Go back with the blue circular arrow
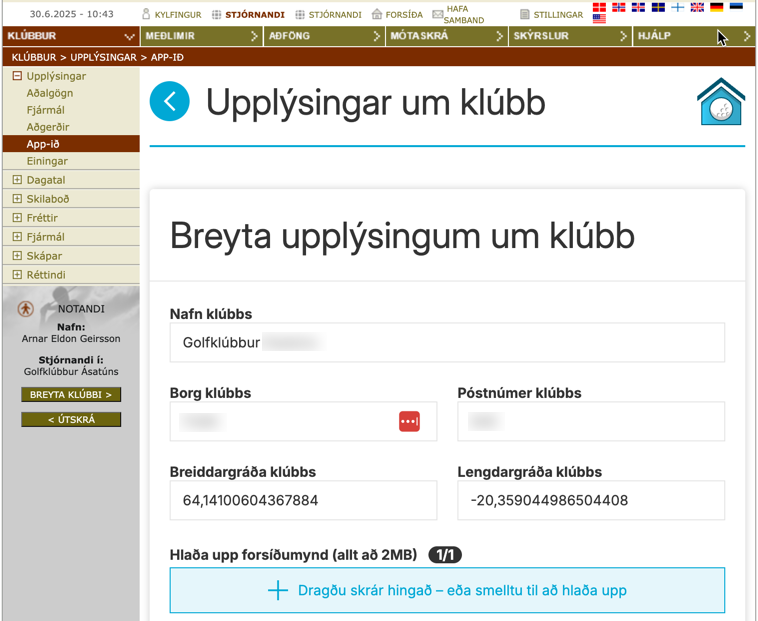The image size is (758, 621). (x=170, y=101)
